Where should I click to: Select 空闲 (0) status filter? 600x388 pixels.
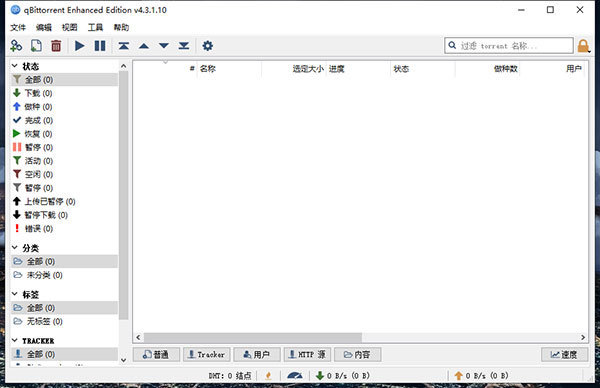[x=64, y=174]
